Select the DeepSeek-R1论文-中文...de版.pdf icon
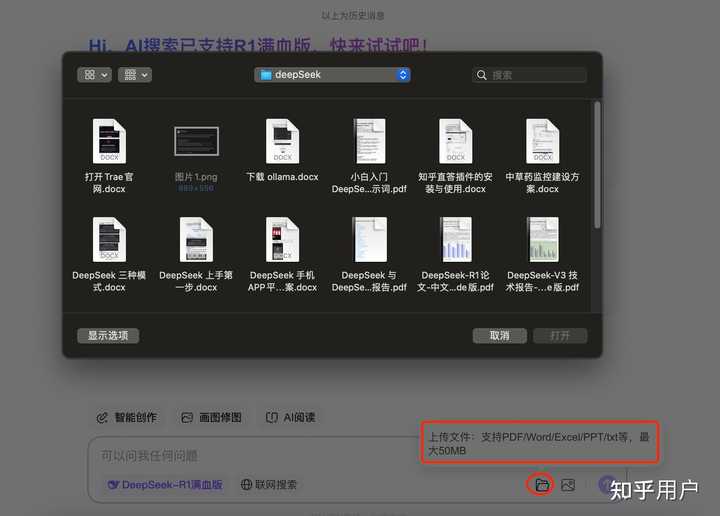Image resolution: width=720 pixels, height=516 pixels. point(456,239)
